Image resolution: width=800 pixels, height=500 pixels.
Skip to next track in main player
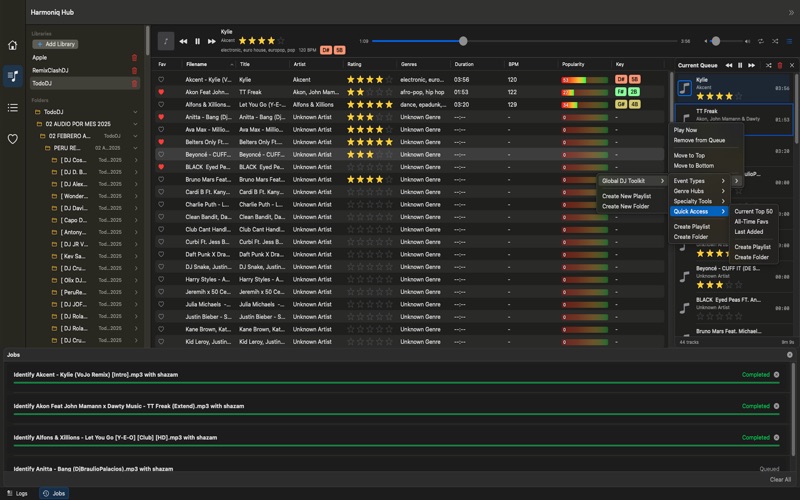point(211,41)
